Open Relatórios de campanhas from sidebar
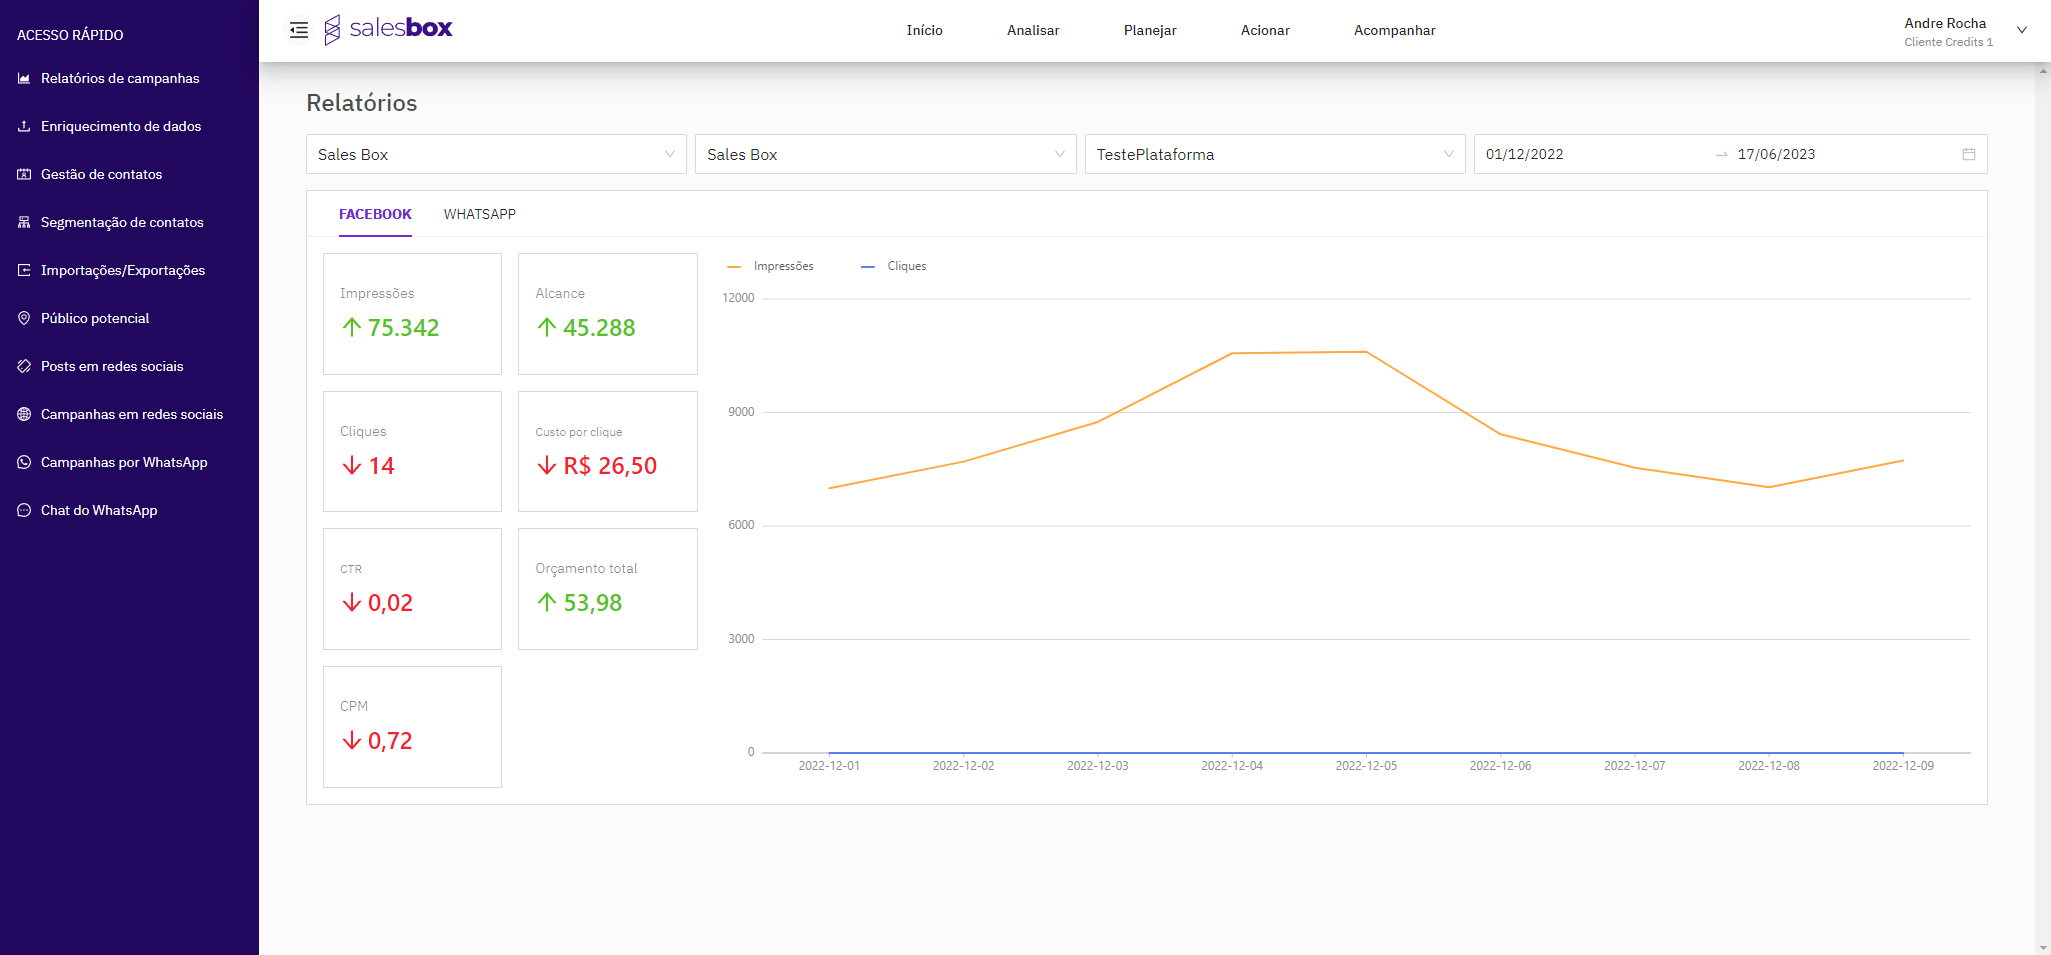 coord(120,78)
